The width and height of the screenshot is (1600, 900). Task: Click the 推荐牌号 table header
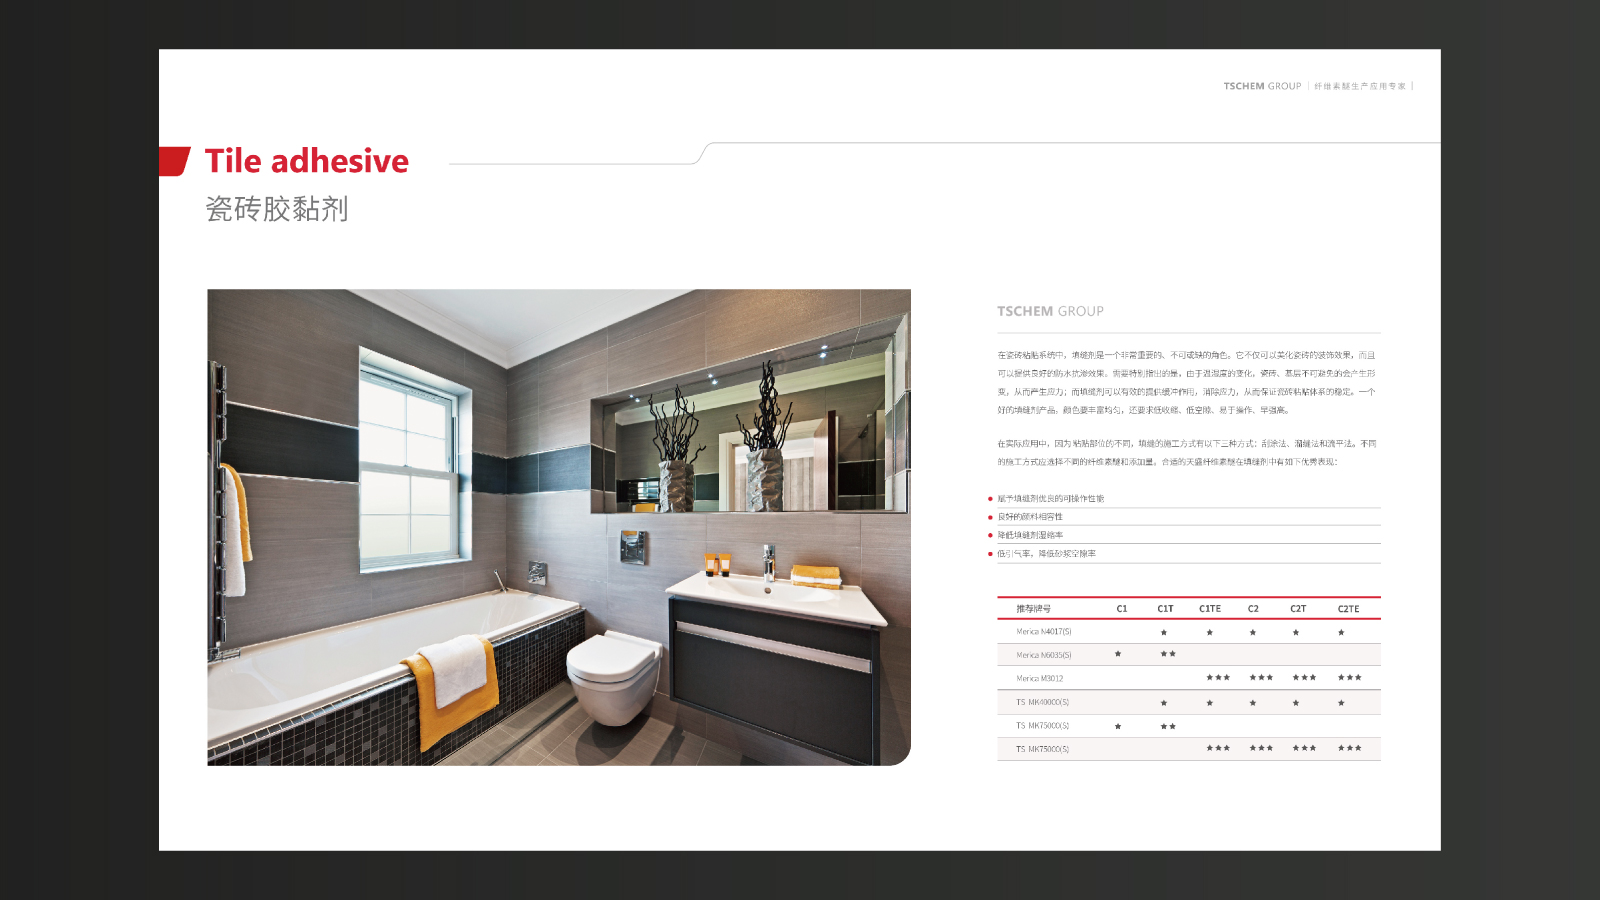tap(1033, 609)
